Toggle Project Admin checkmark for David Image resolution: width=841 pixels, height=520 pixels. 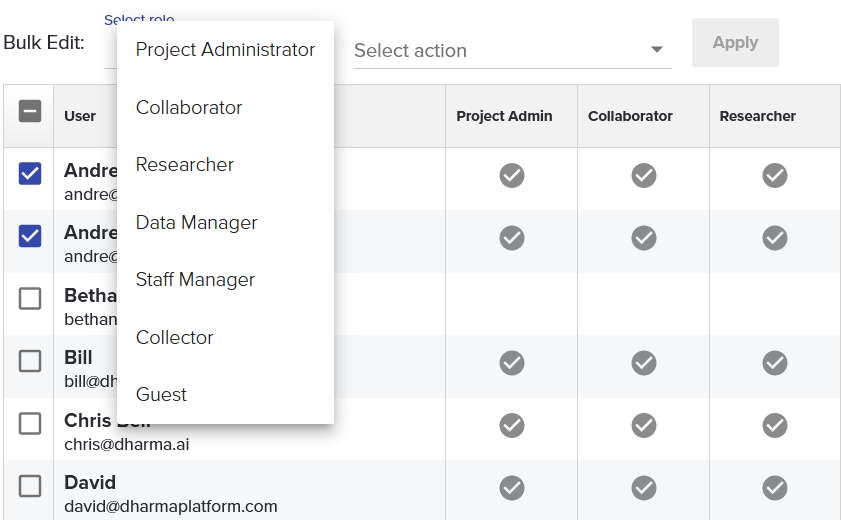(512, 488)
